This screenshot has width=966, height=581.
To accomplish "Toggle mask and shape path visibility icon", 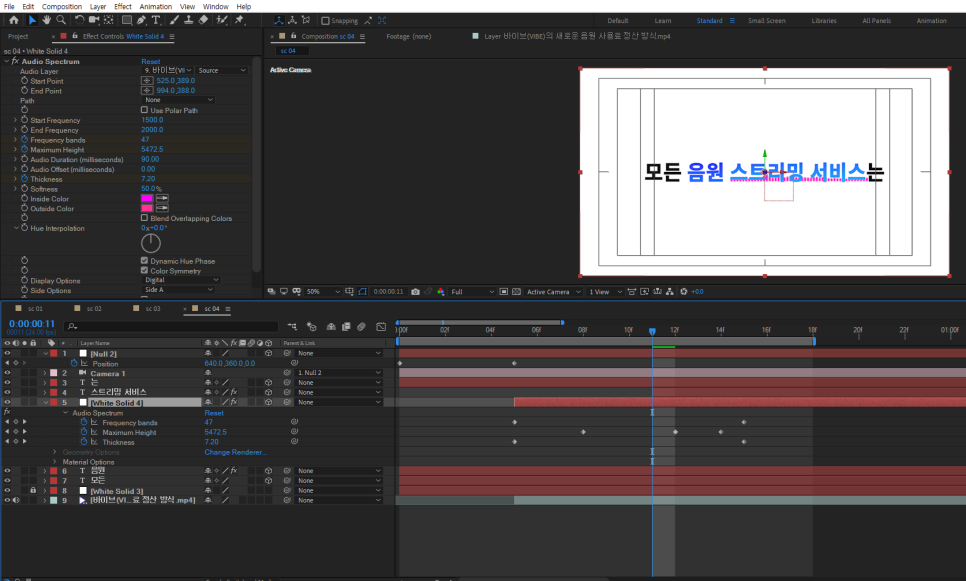I will click(x=362, y=291).
